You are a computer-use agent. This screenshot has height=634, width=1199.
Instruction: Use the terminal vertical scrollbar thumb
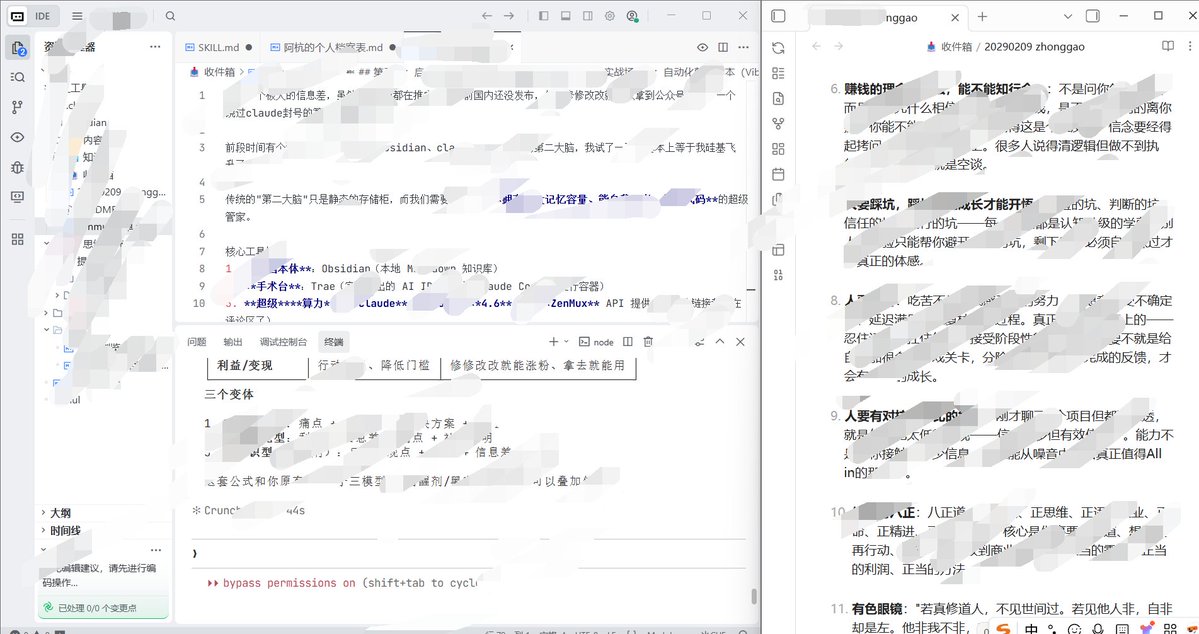tap(753, 596)
